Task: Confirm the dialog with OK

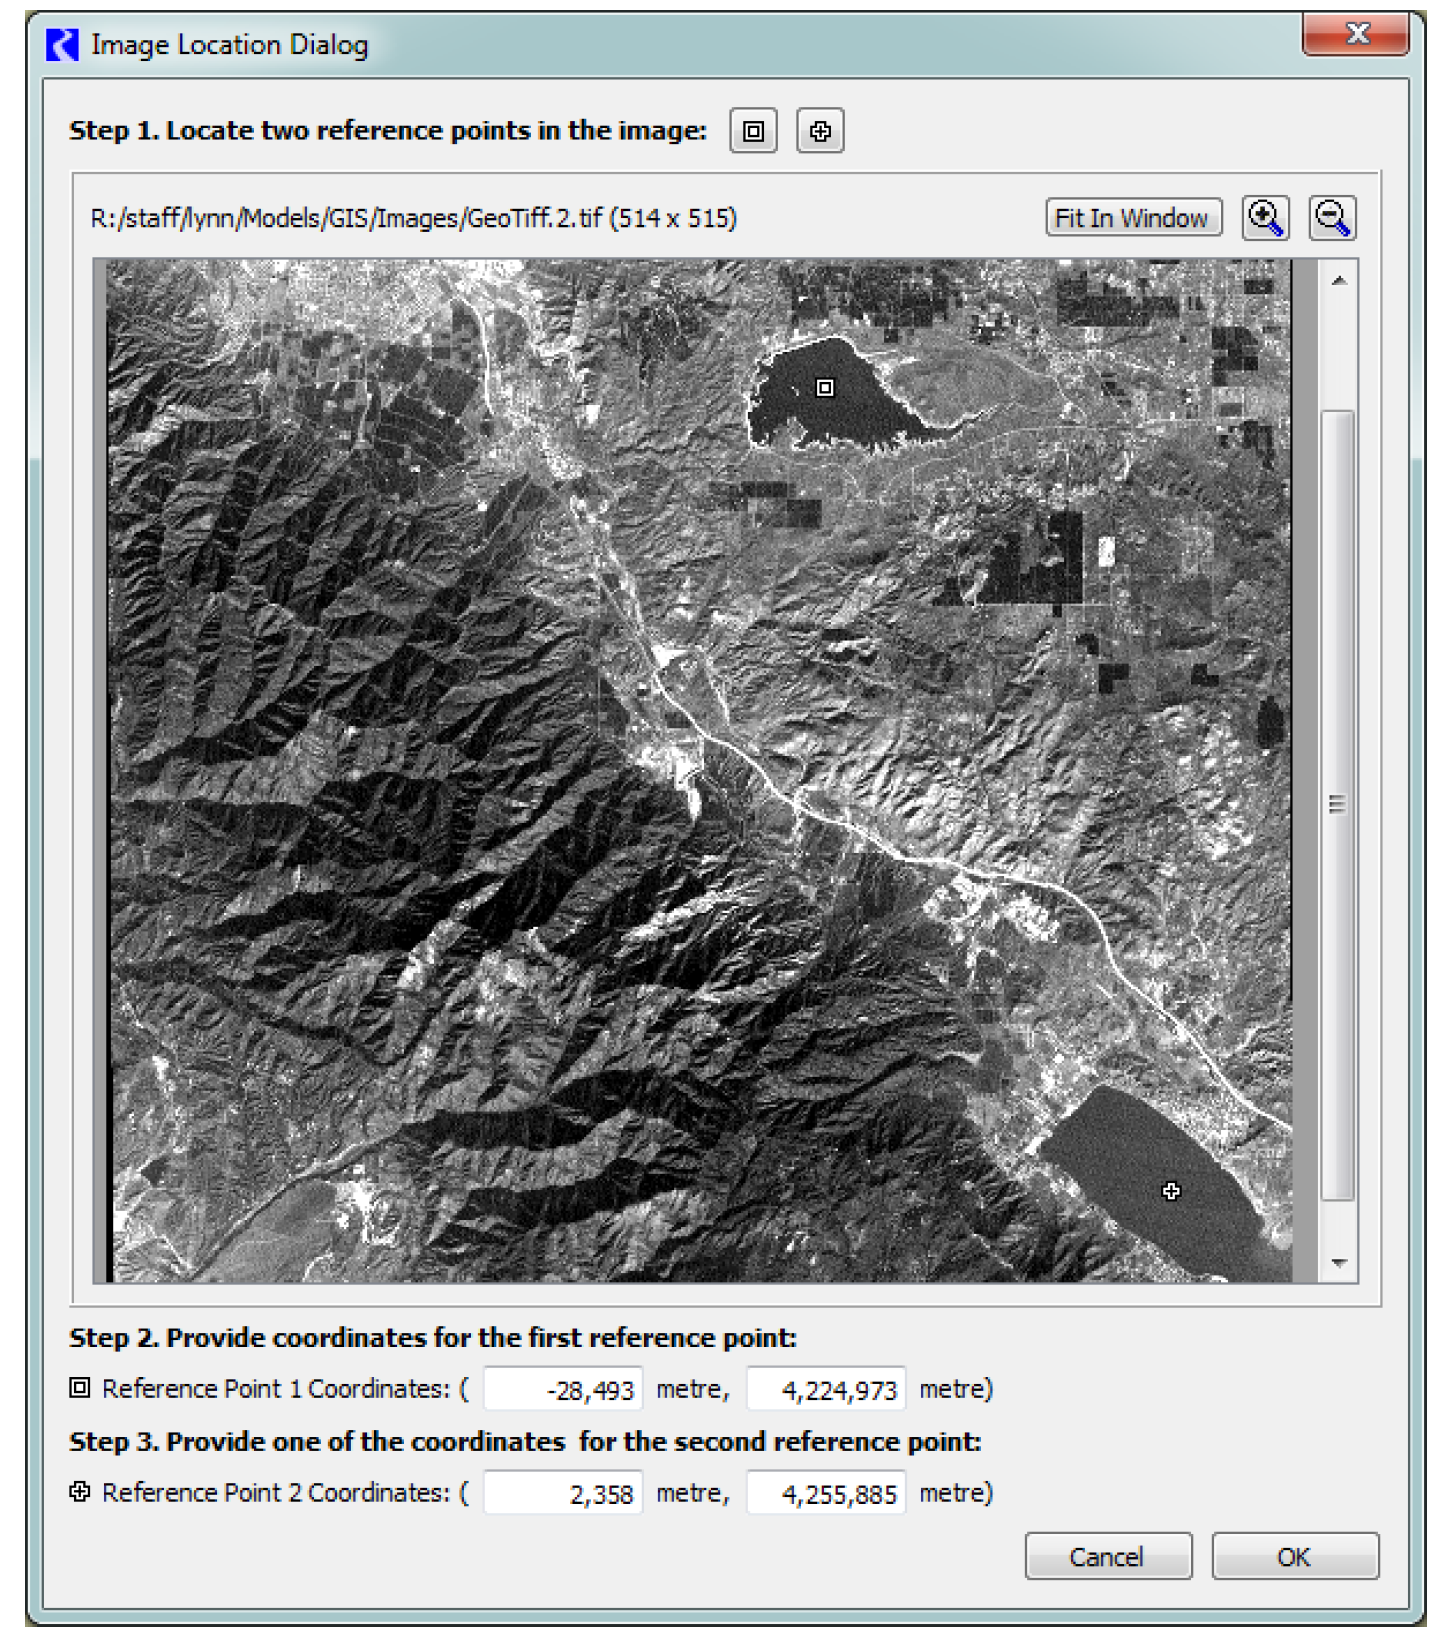Action: click(1294, 1556)
